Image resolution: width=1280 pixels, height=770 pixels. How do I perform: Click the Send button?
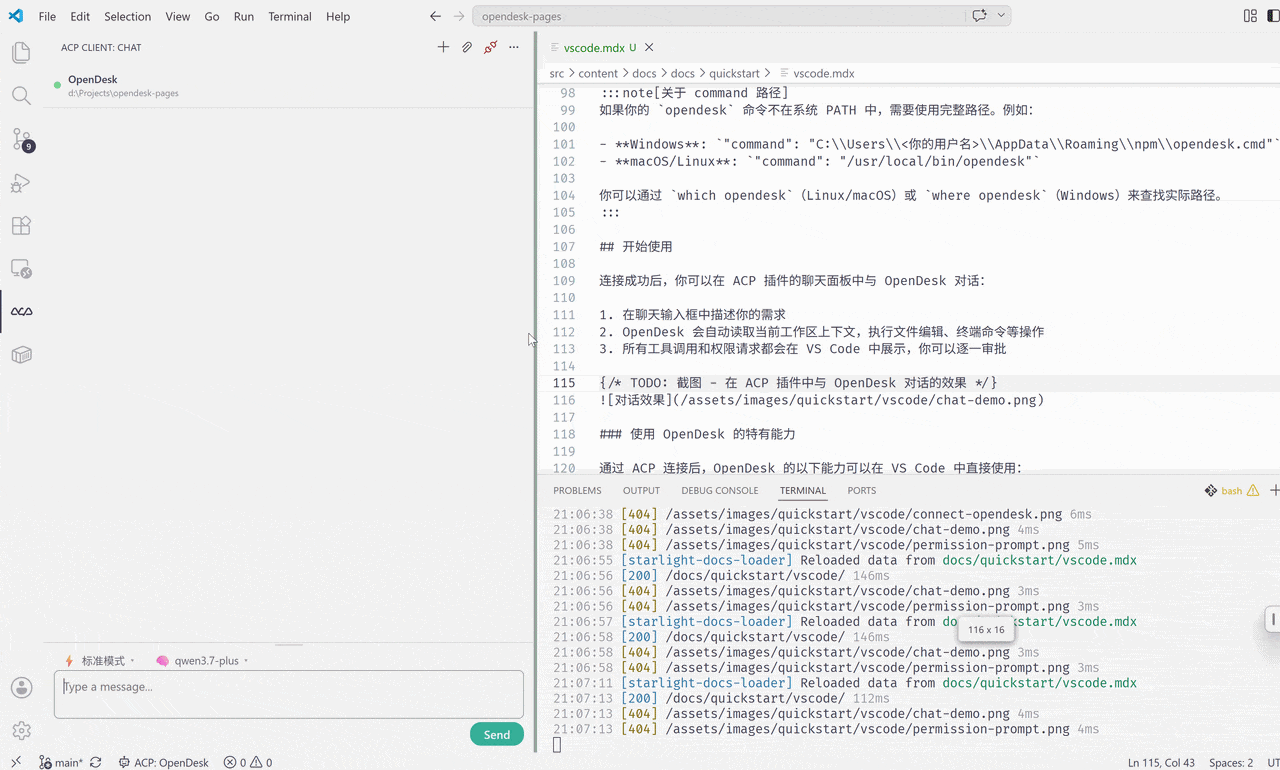click(x=497, y=734)
